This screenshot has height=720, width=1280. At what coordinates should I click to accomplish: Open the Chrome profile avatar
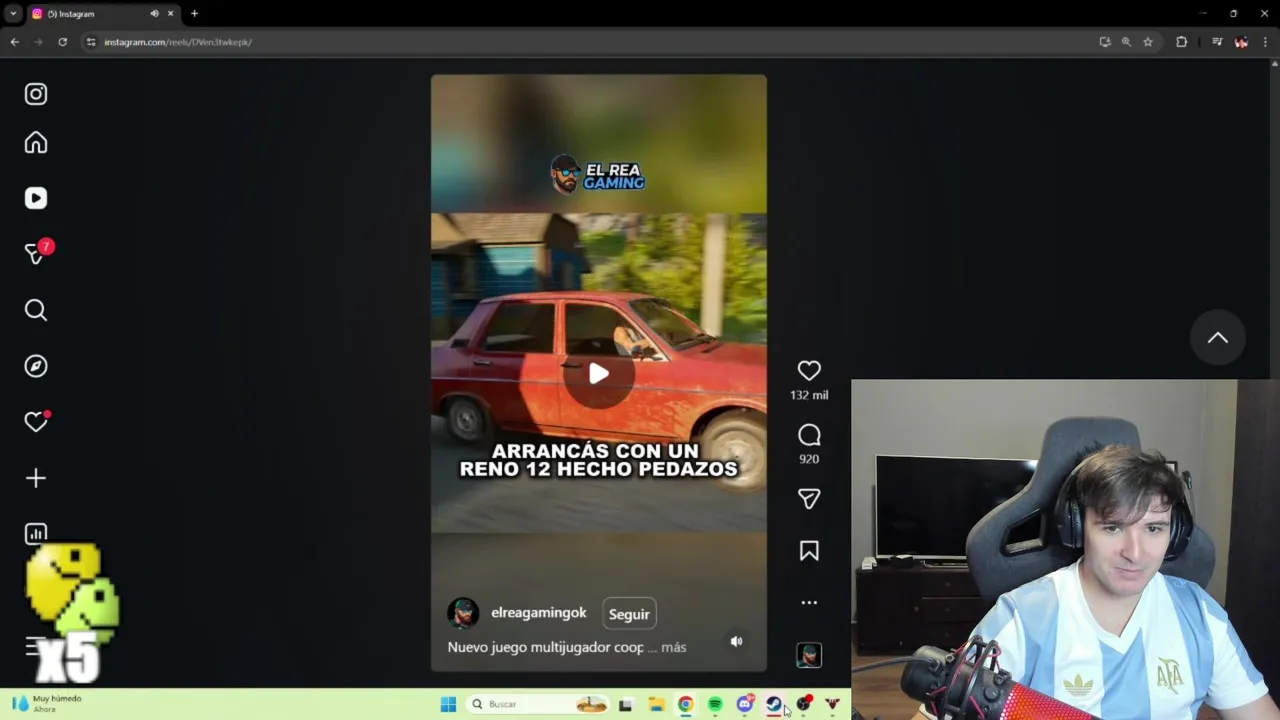point(1241,42)
